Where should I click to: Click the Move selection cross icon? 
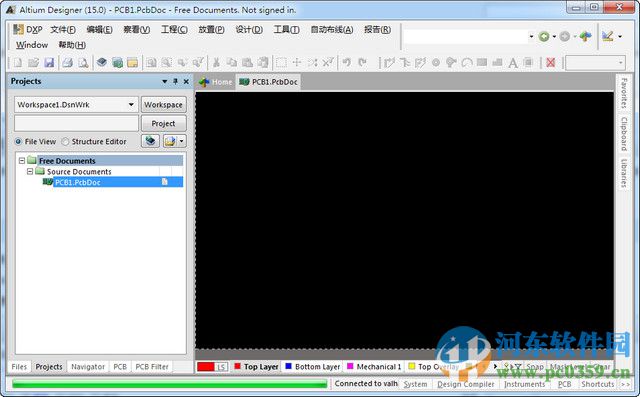297,62
